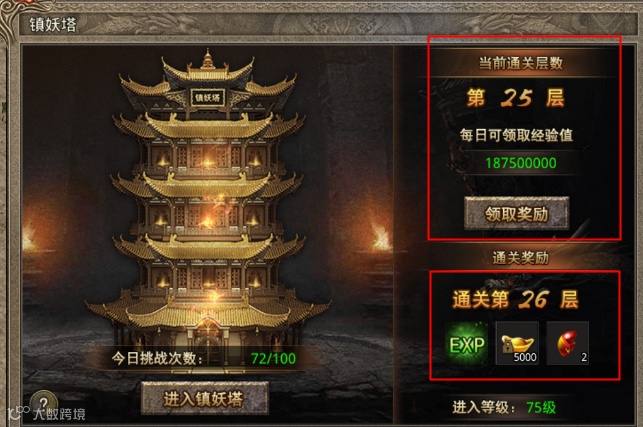Click the 72/100 daily challenge counter
The height and width of the screenshot is (427, 643).
tap(274, 358)
